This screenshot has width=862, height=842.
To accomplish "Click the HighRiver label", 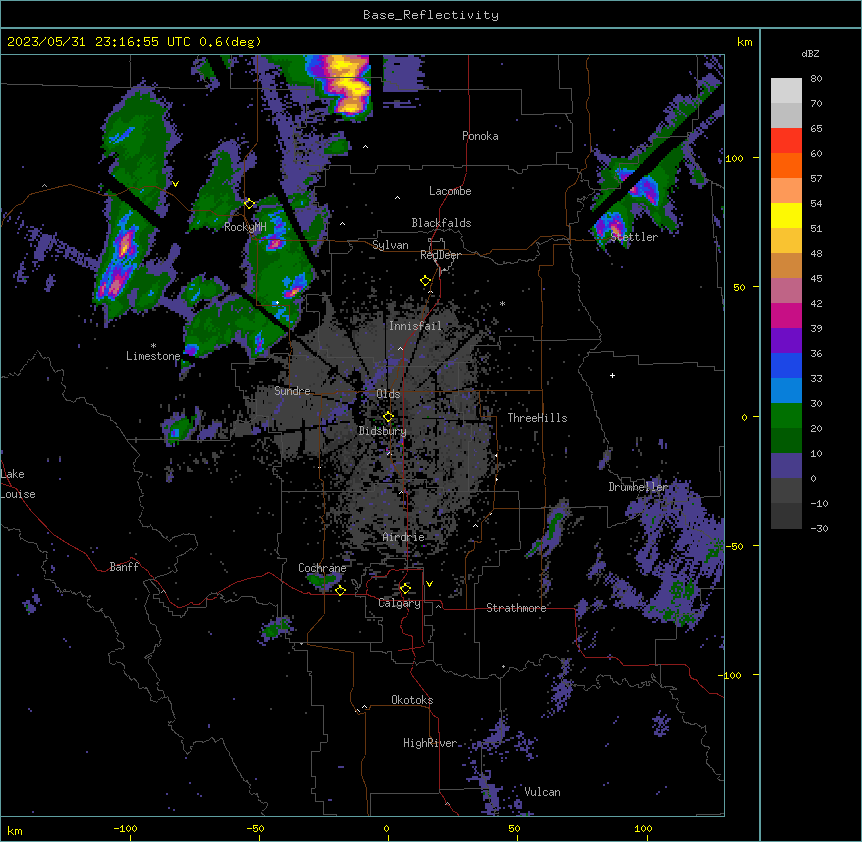I will tap(430, 743).
